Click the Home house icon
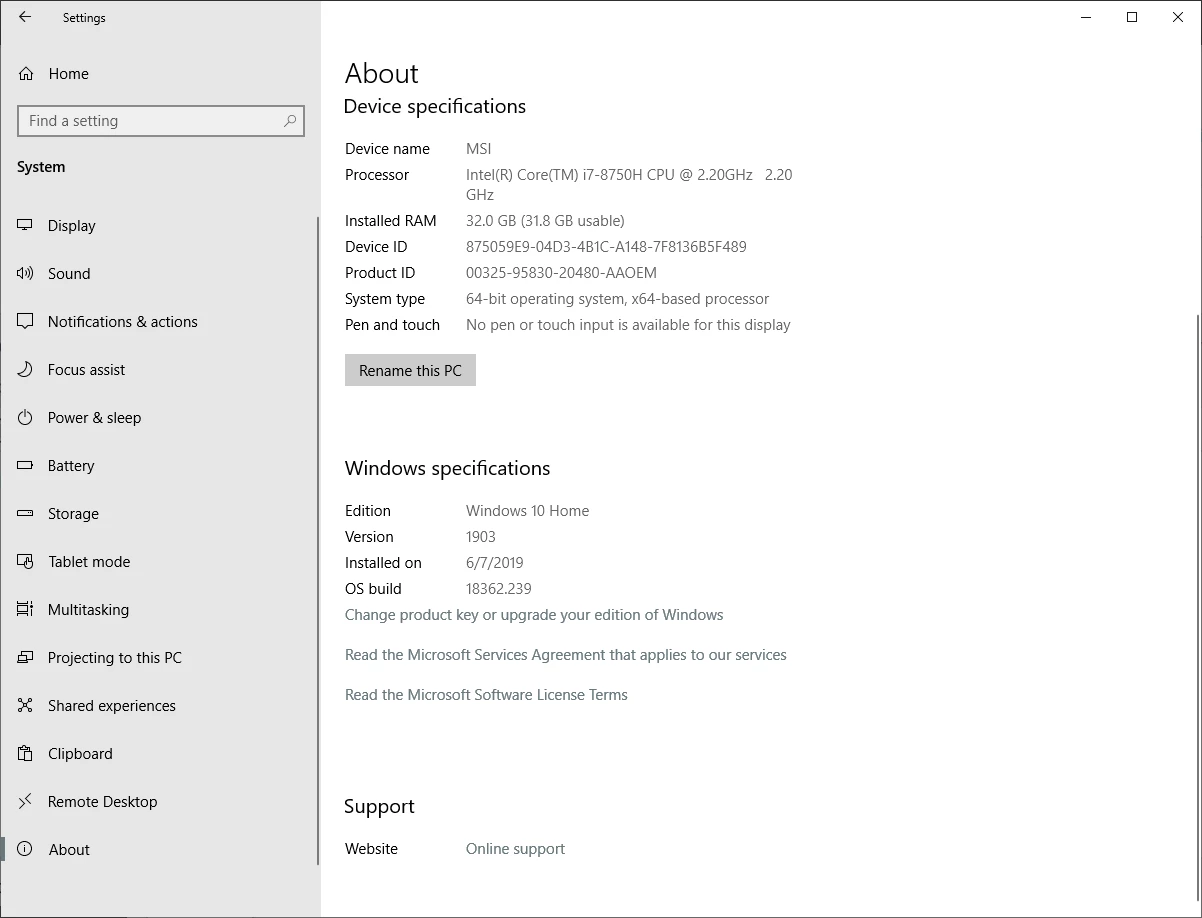The image size is (1202, 918). (x=26, y=74)
